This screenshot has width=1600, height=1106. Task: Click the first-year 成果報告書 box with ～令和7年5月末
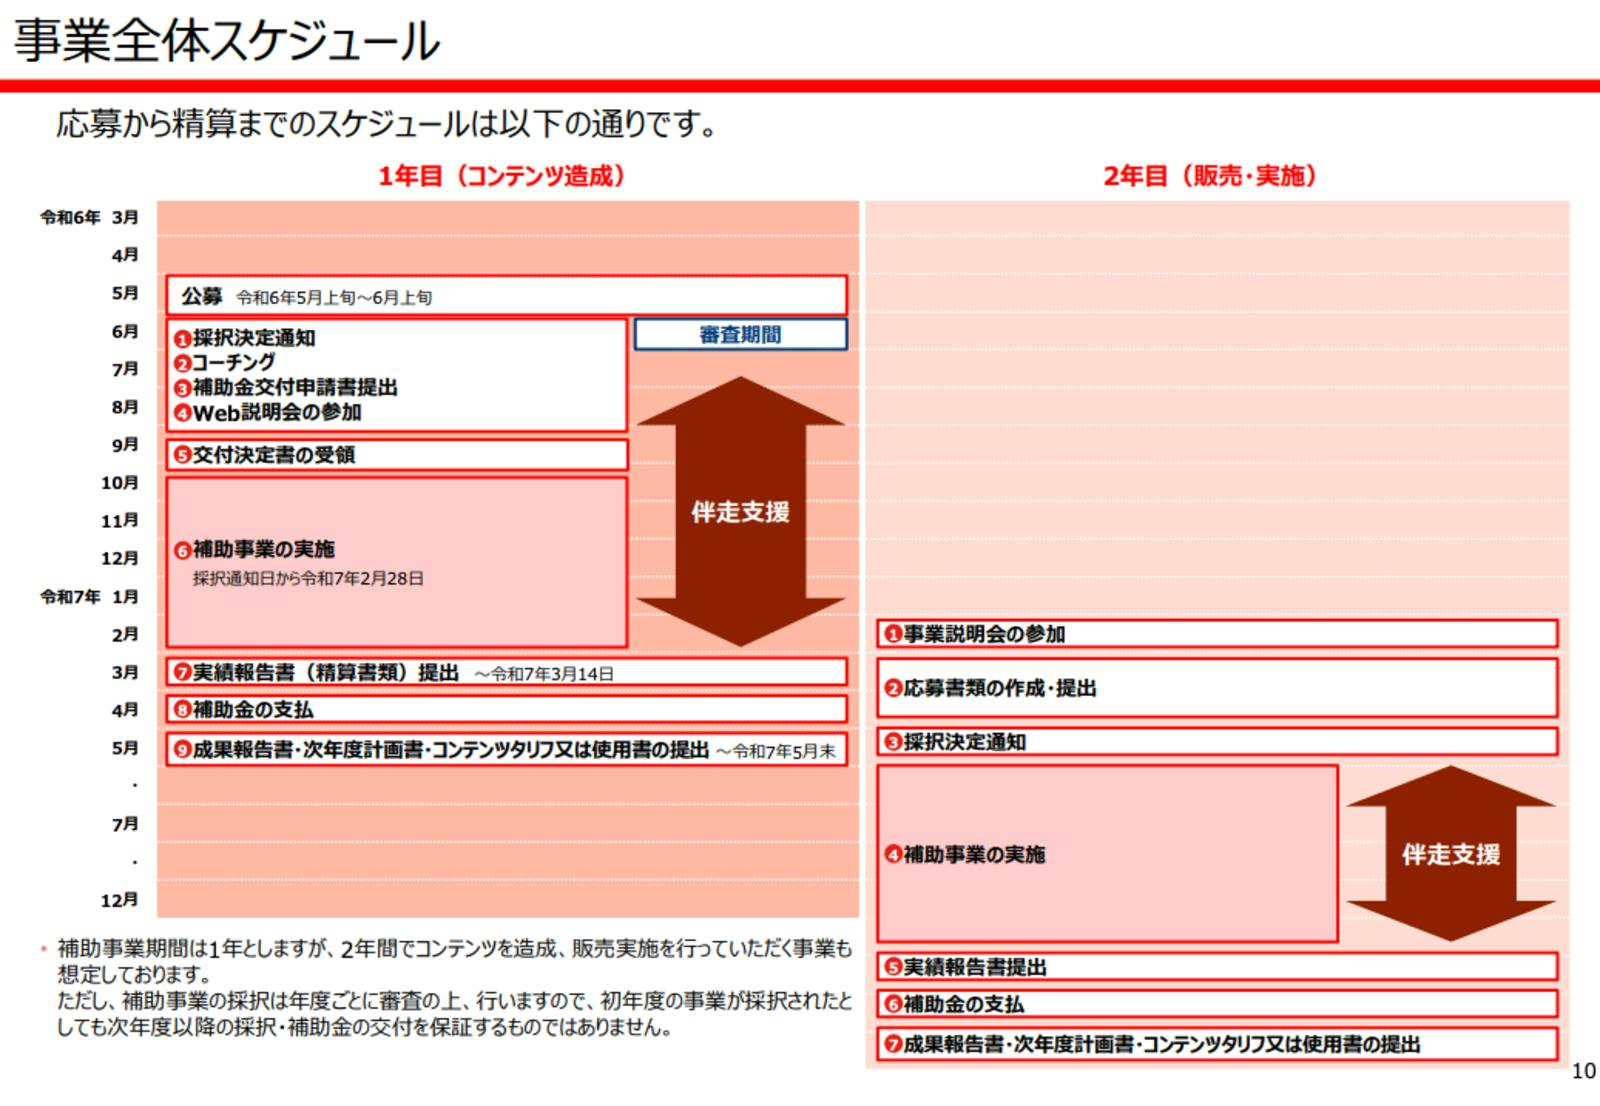click(506, 750)
